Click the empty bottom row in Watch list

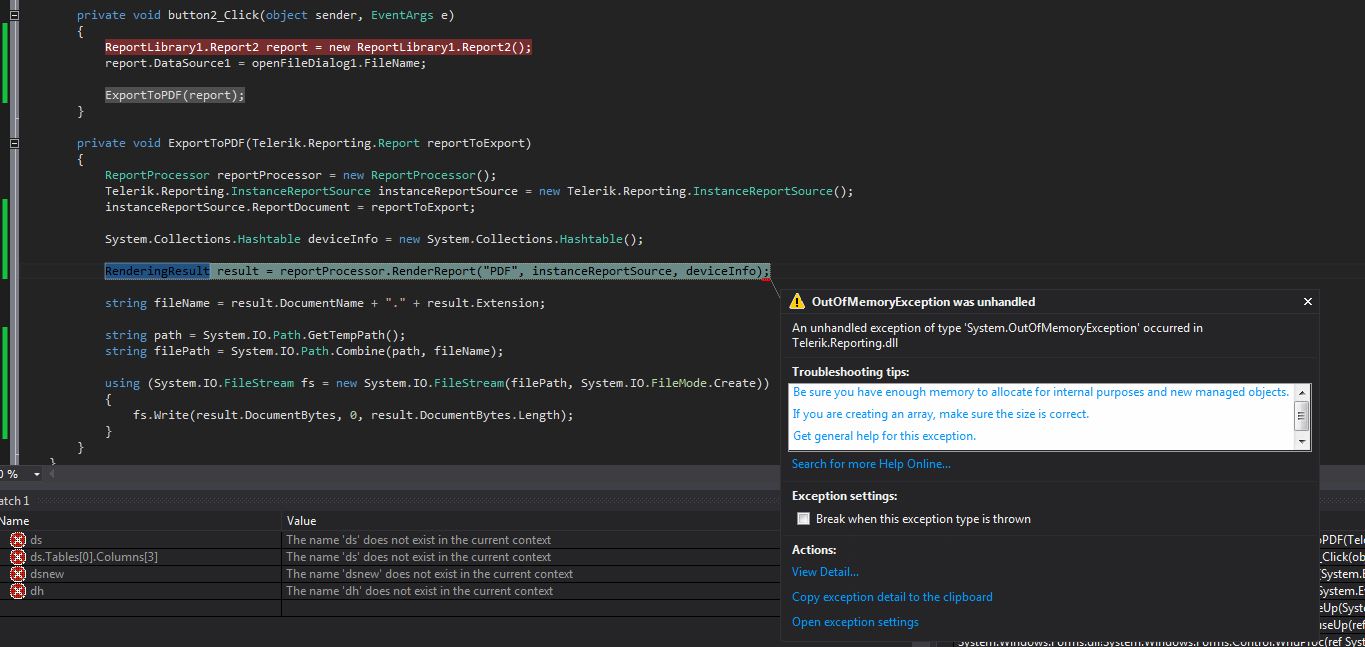pyautogui.click(x=140, y=608)
